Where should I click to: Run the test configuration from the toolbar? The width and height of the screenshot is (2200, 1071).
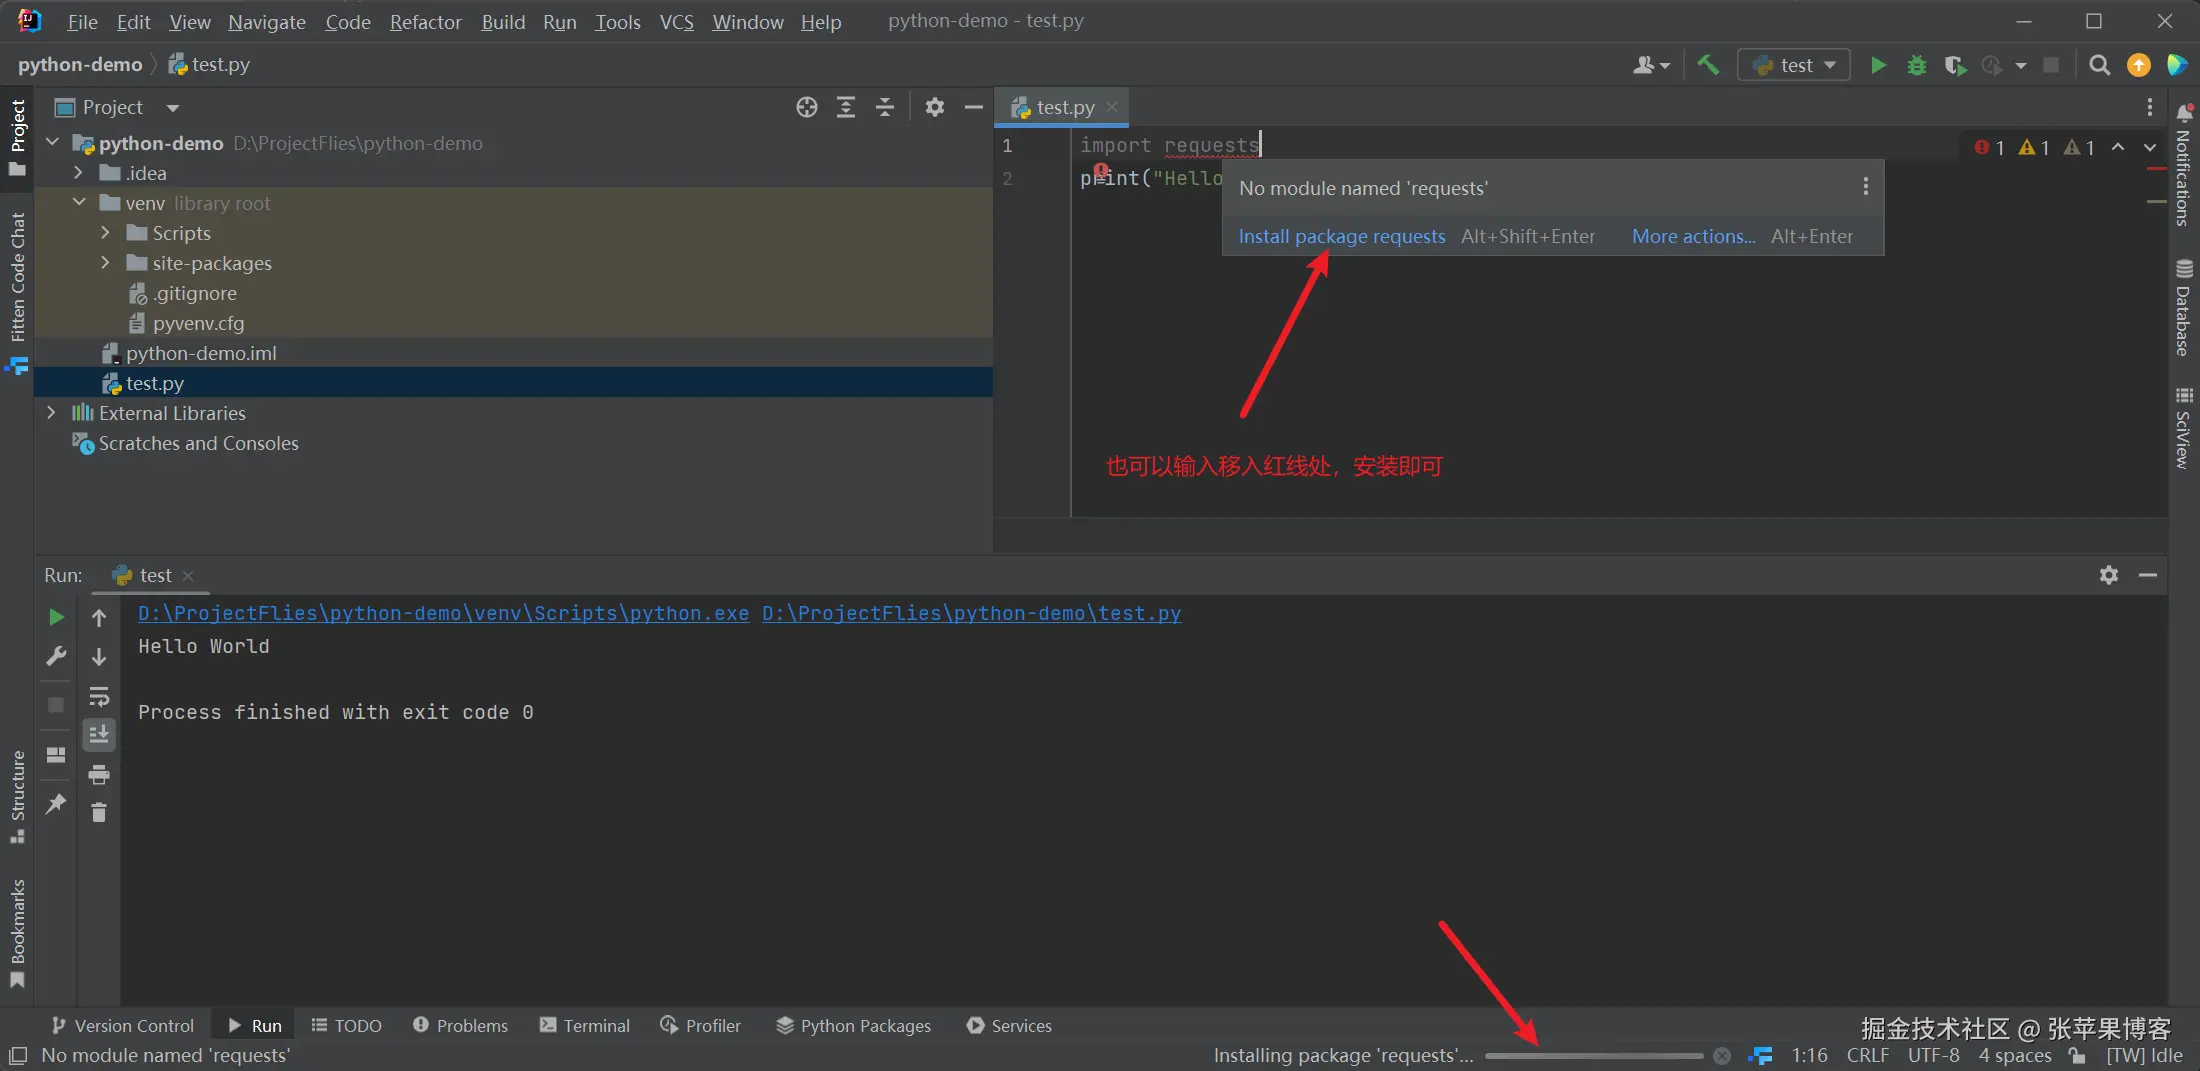1878,65
